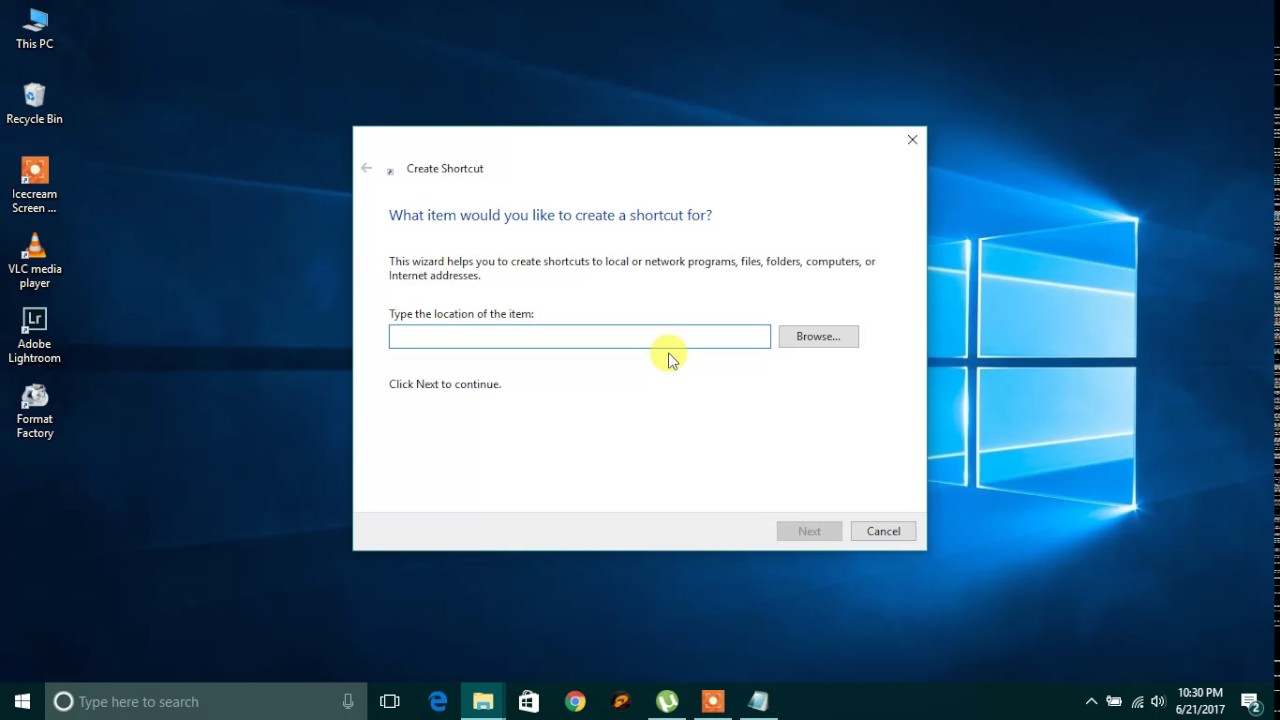Launch Google Chrome from taskbar
This screenshot has width=1280, height=720.
pos(575,701)
